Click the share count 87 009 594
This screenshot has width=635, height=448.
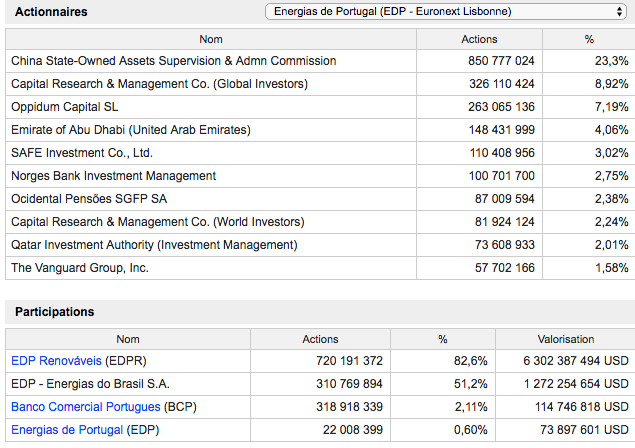(x=505, y=199)
